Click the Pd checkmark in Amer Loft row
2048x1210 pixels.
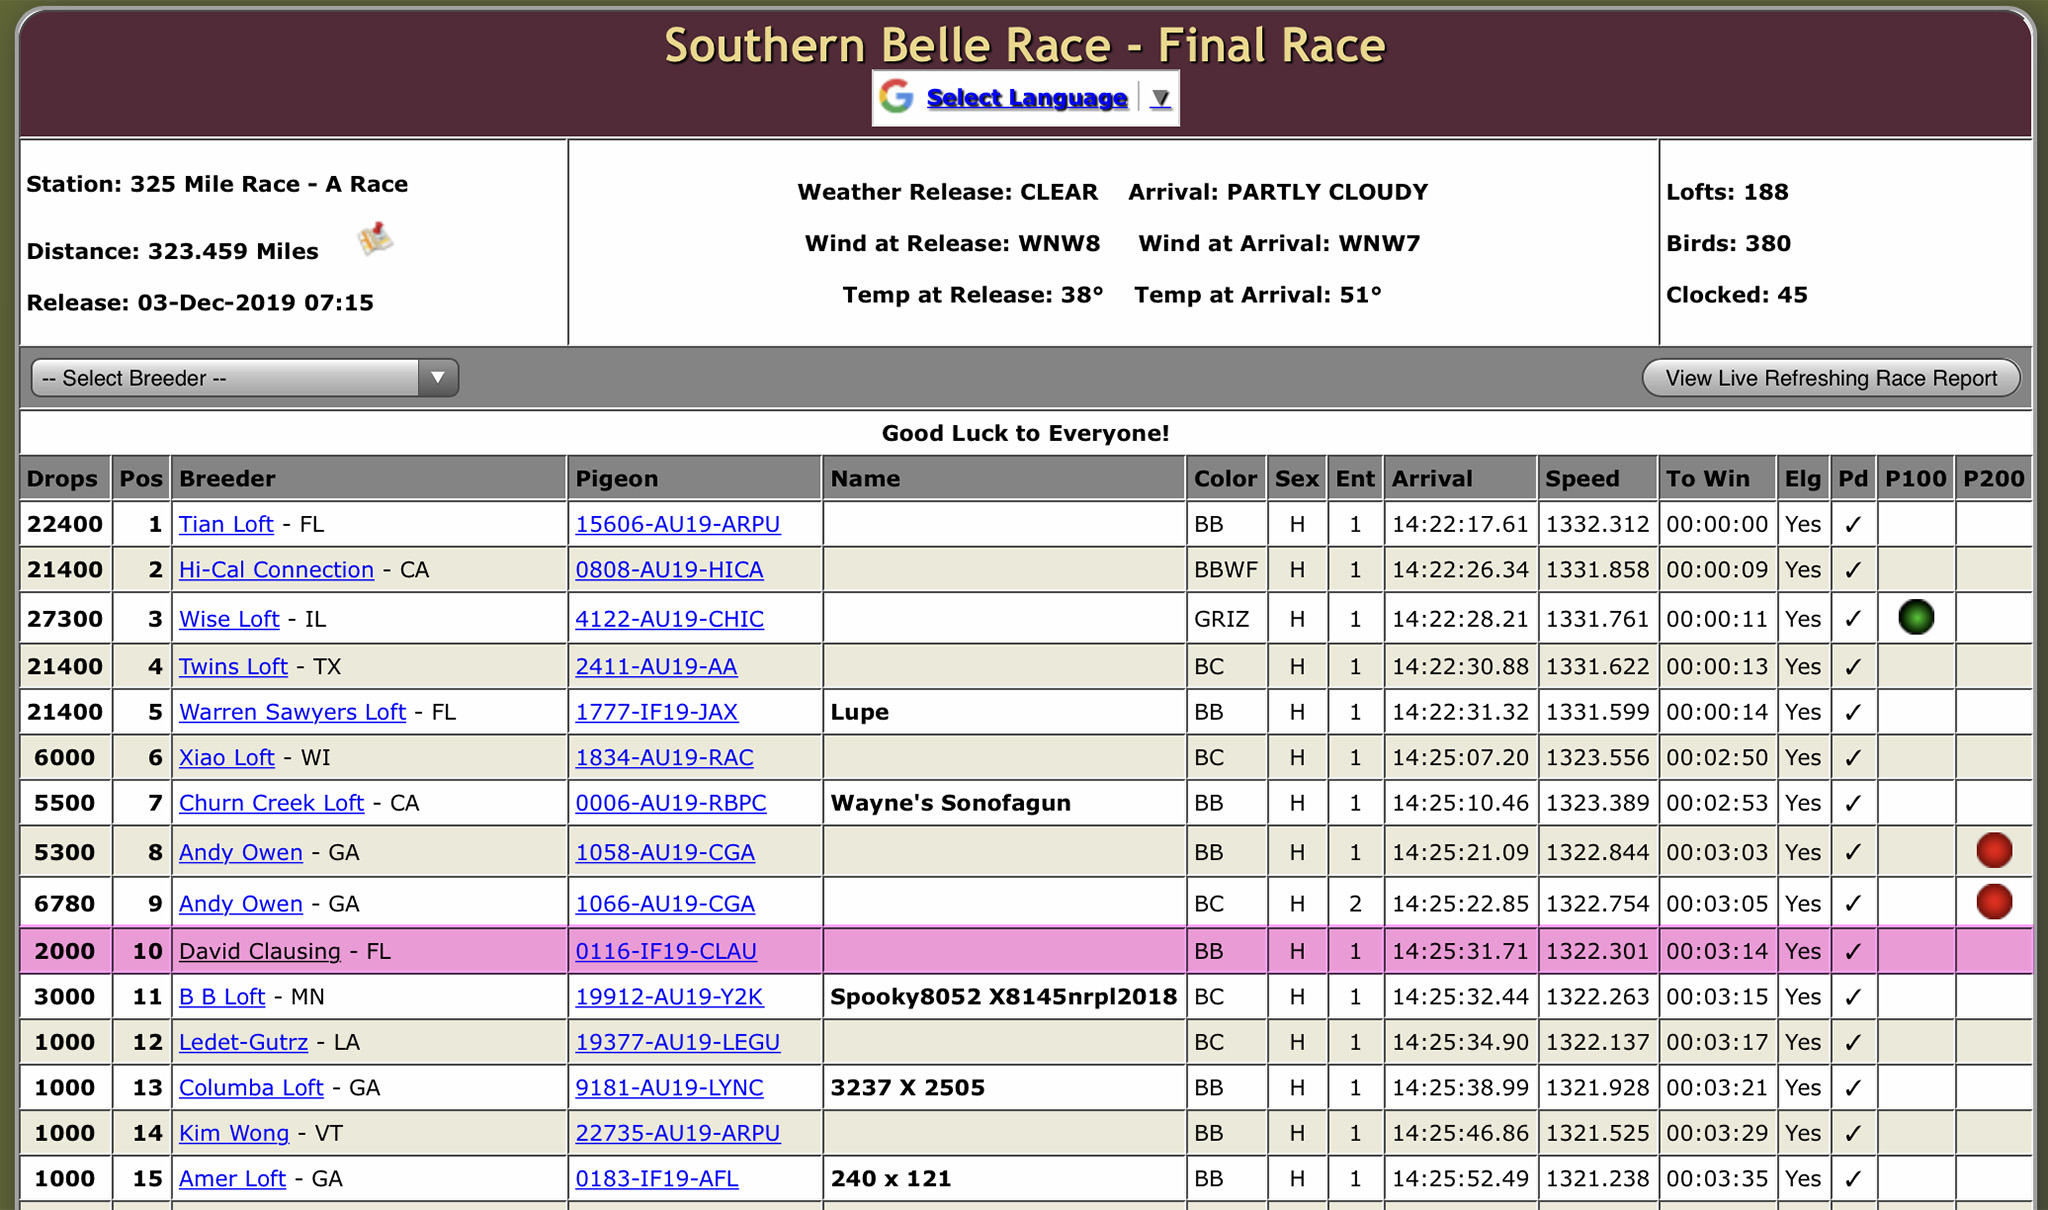click(x=1853, y=1179)
